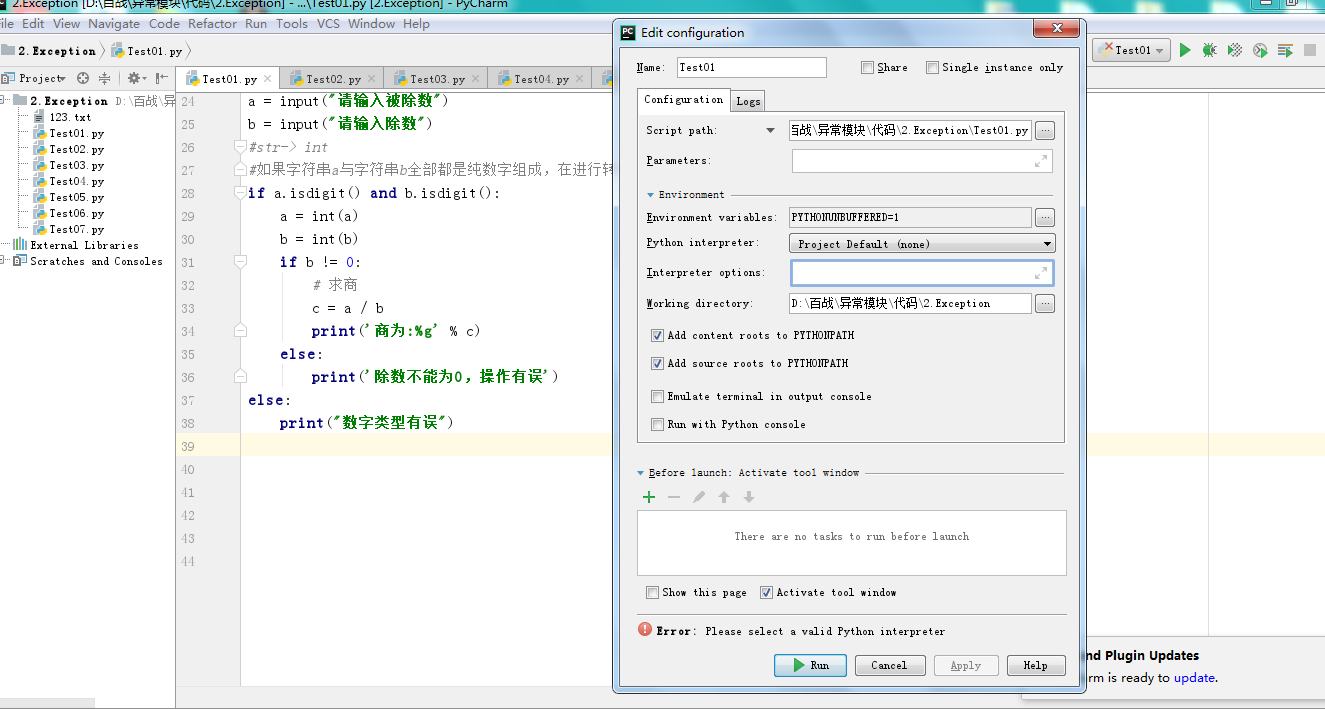Open the Navigate menu
Screen dimensions: 1325x709
click(114, 23)
